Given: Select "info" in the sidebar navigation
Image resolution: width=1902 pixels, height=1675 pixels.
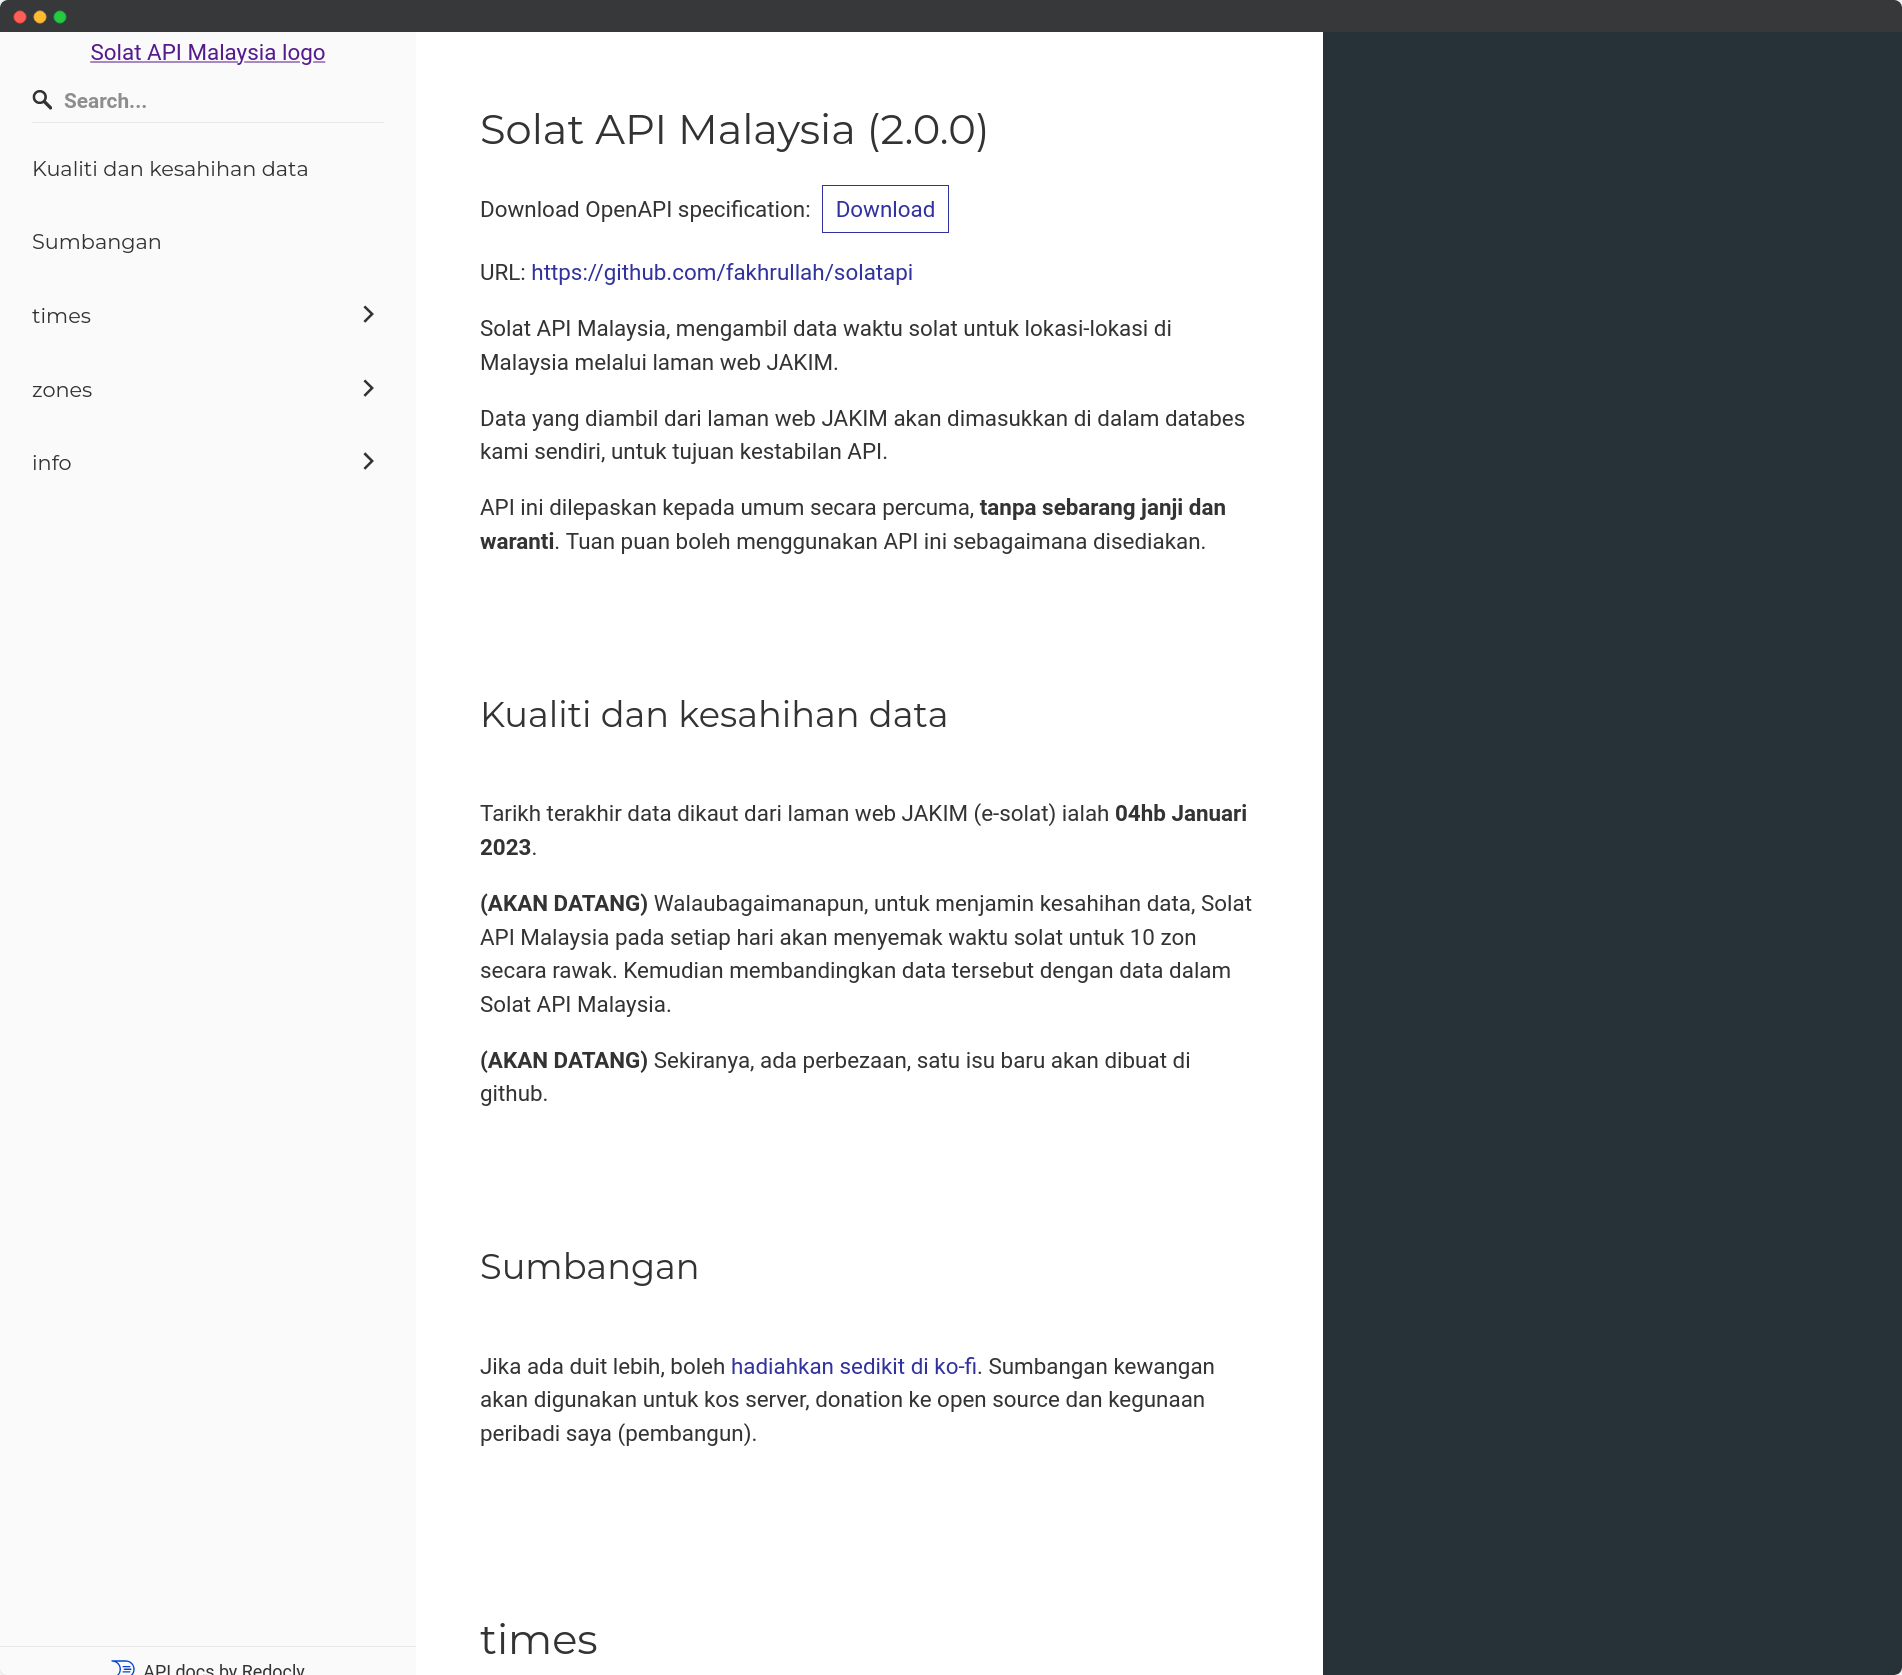Looking at the screenshot, I should (52, 462).
